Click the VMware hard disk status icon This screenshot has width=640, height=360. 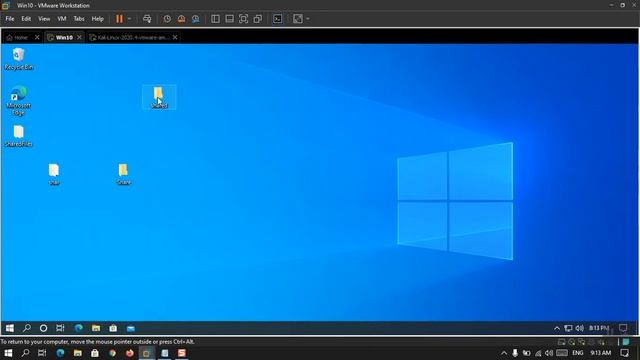point(562,342)
